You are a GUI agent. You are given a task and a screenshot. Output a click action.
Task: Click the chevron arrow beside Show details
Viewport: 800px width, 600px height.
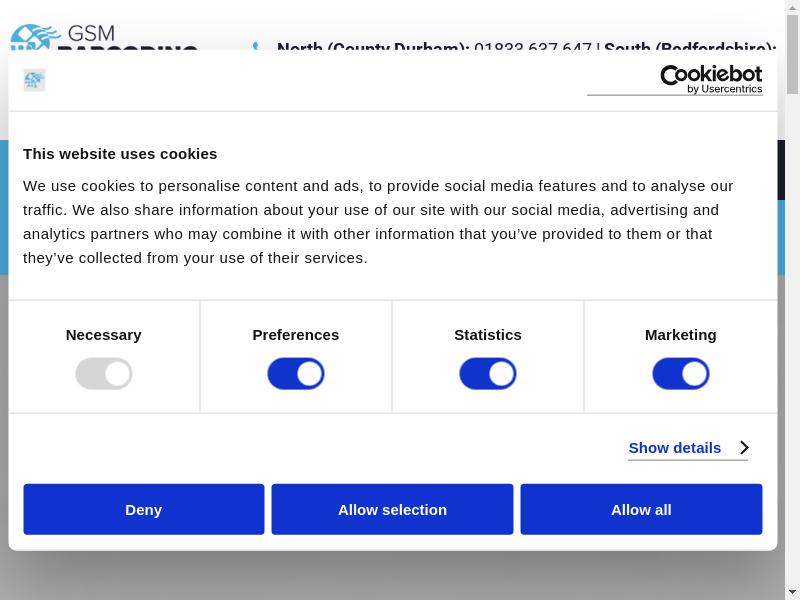(x=744, y=448)
